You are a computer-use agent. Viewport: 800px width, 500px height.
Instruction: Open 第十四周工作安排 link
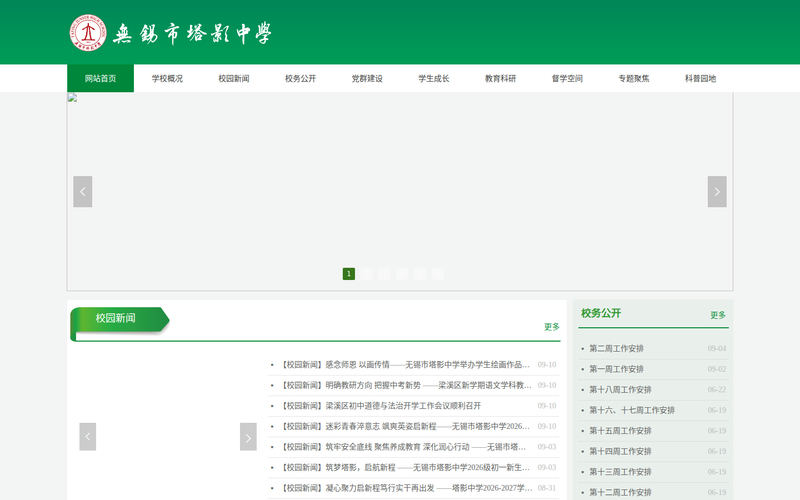coord(620,451)
